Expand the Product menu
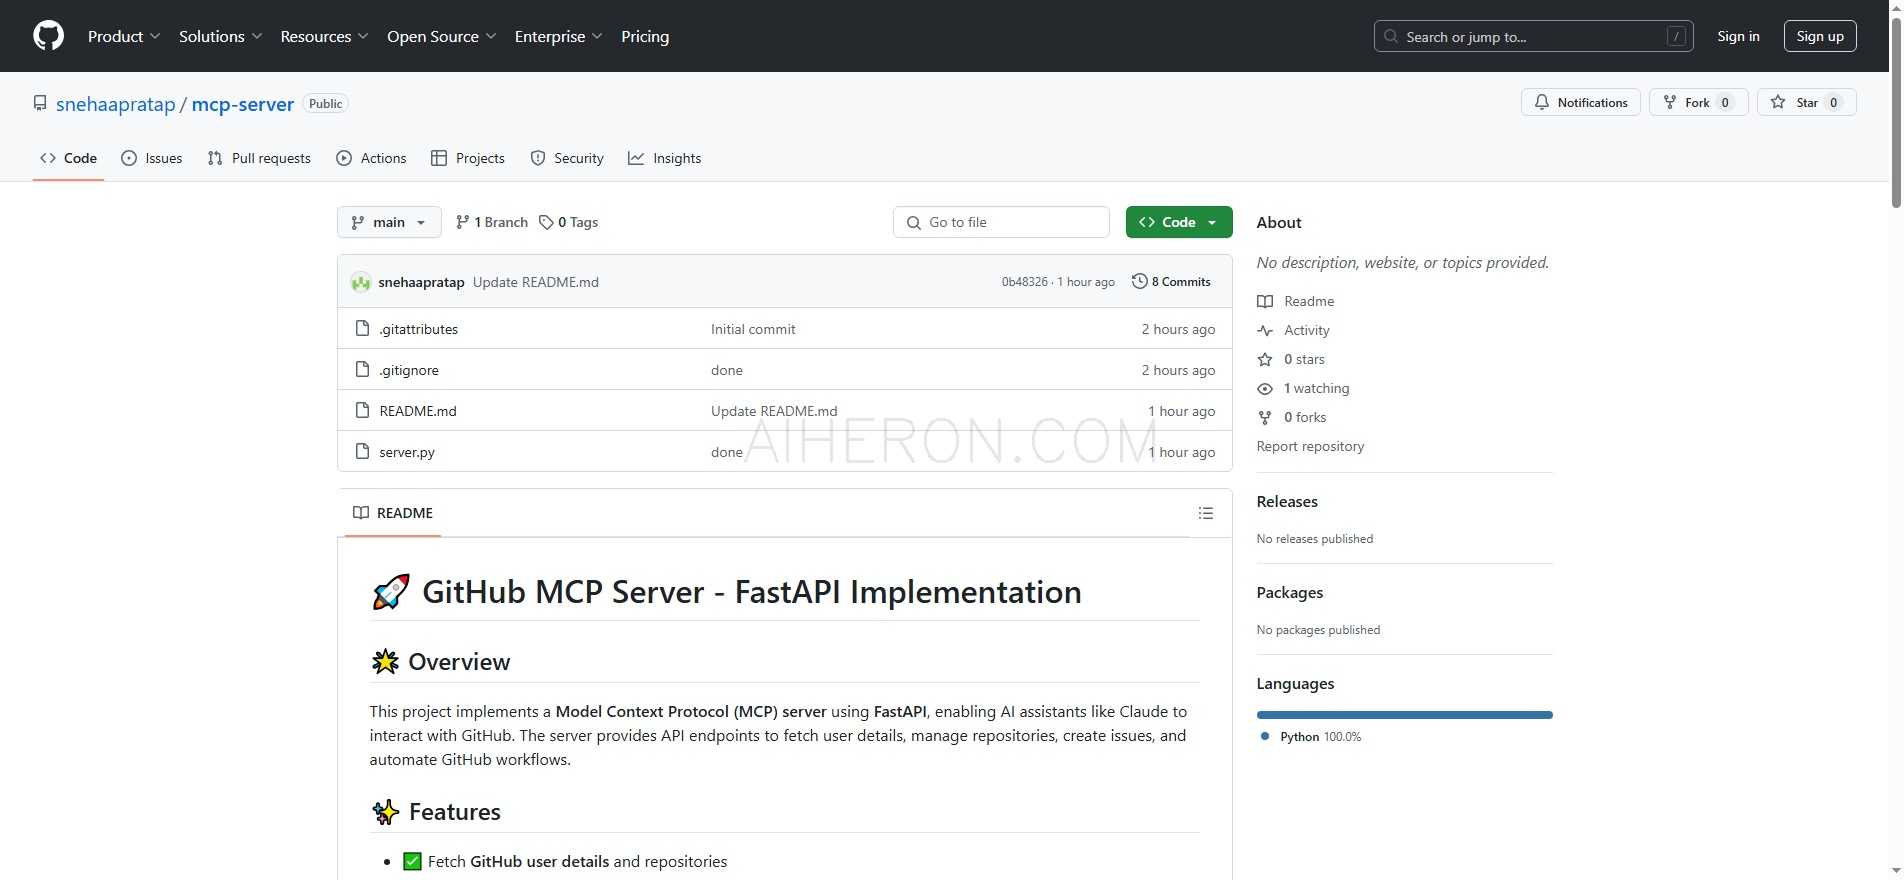This screenshot has height=880, width=1904. pyautogui.click(x=124, y=36)
